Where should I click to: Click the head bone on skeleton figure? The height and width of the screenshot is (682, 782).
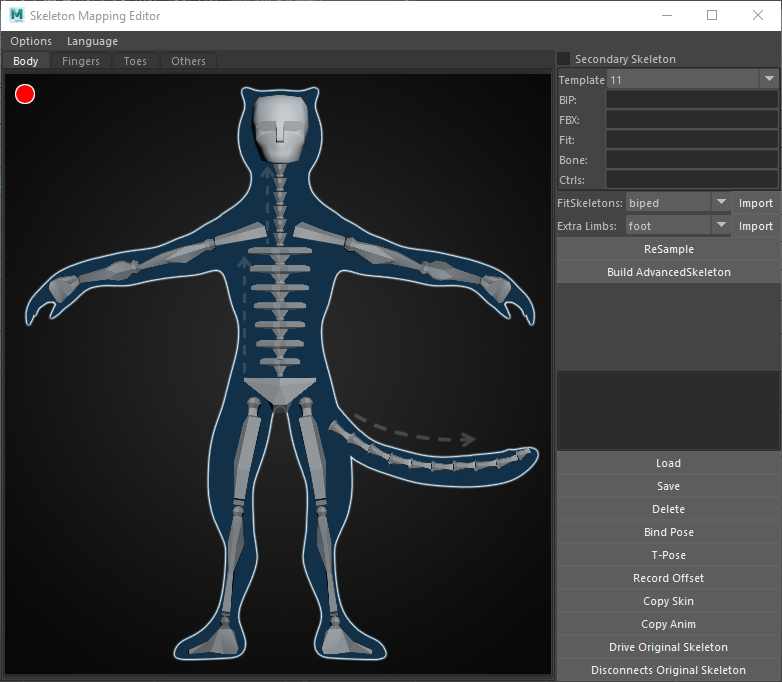[x=280, y=129]
